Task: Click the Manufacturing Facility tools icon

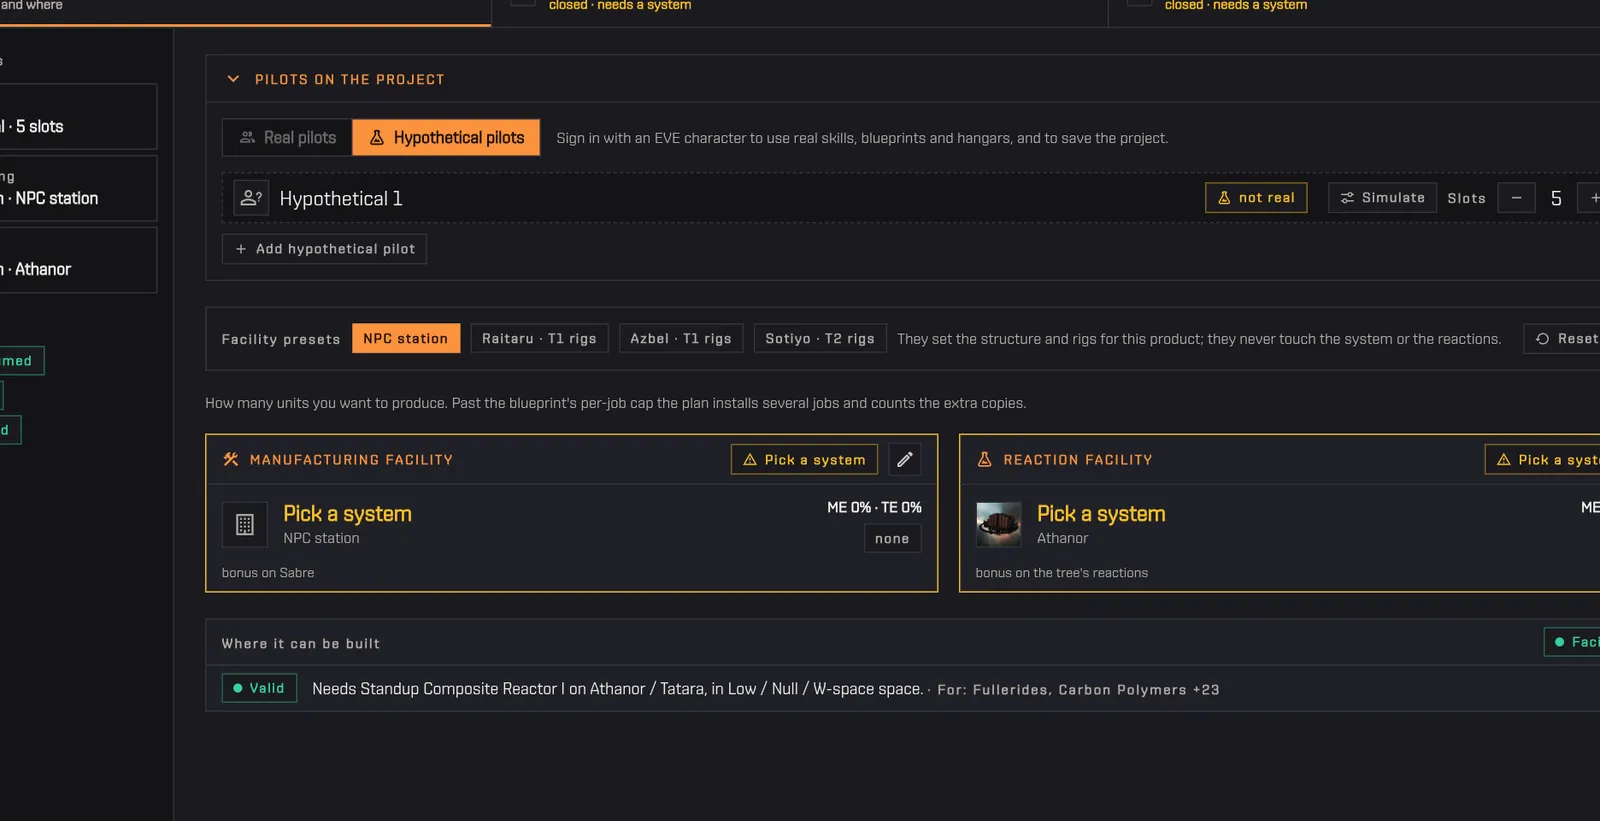Action: 231,460
